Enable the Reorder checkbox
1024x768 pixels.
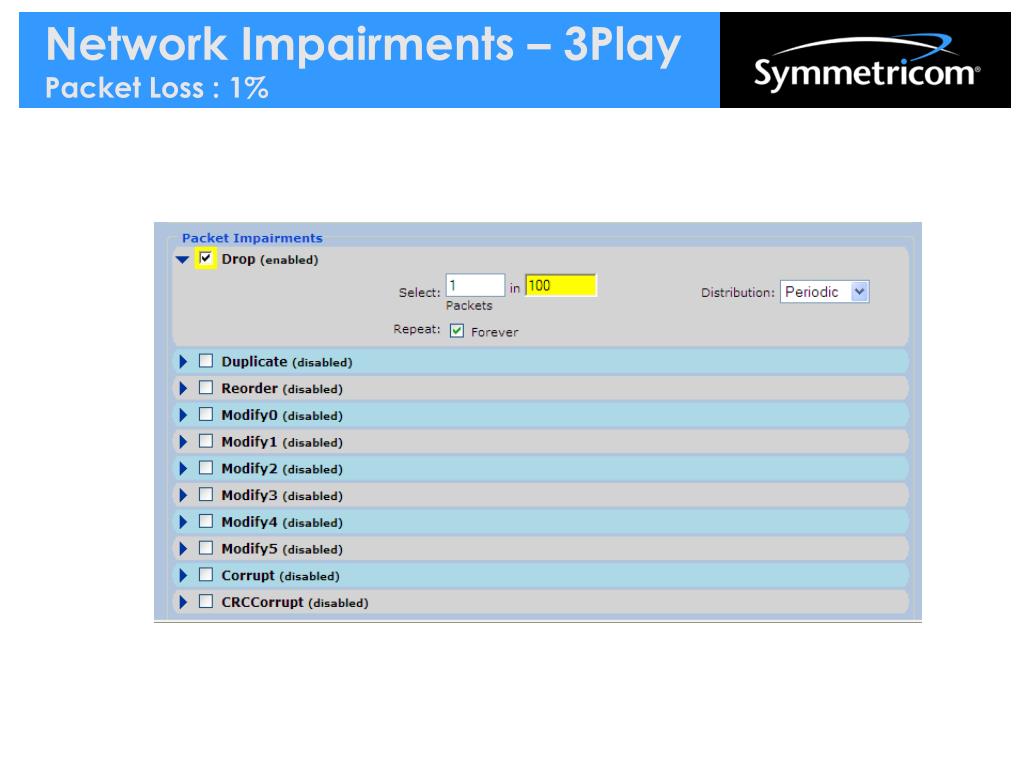[x=206, y=387]
